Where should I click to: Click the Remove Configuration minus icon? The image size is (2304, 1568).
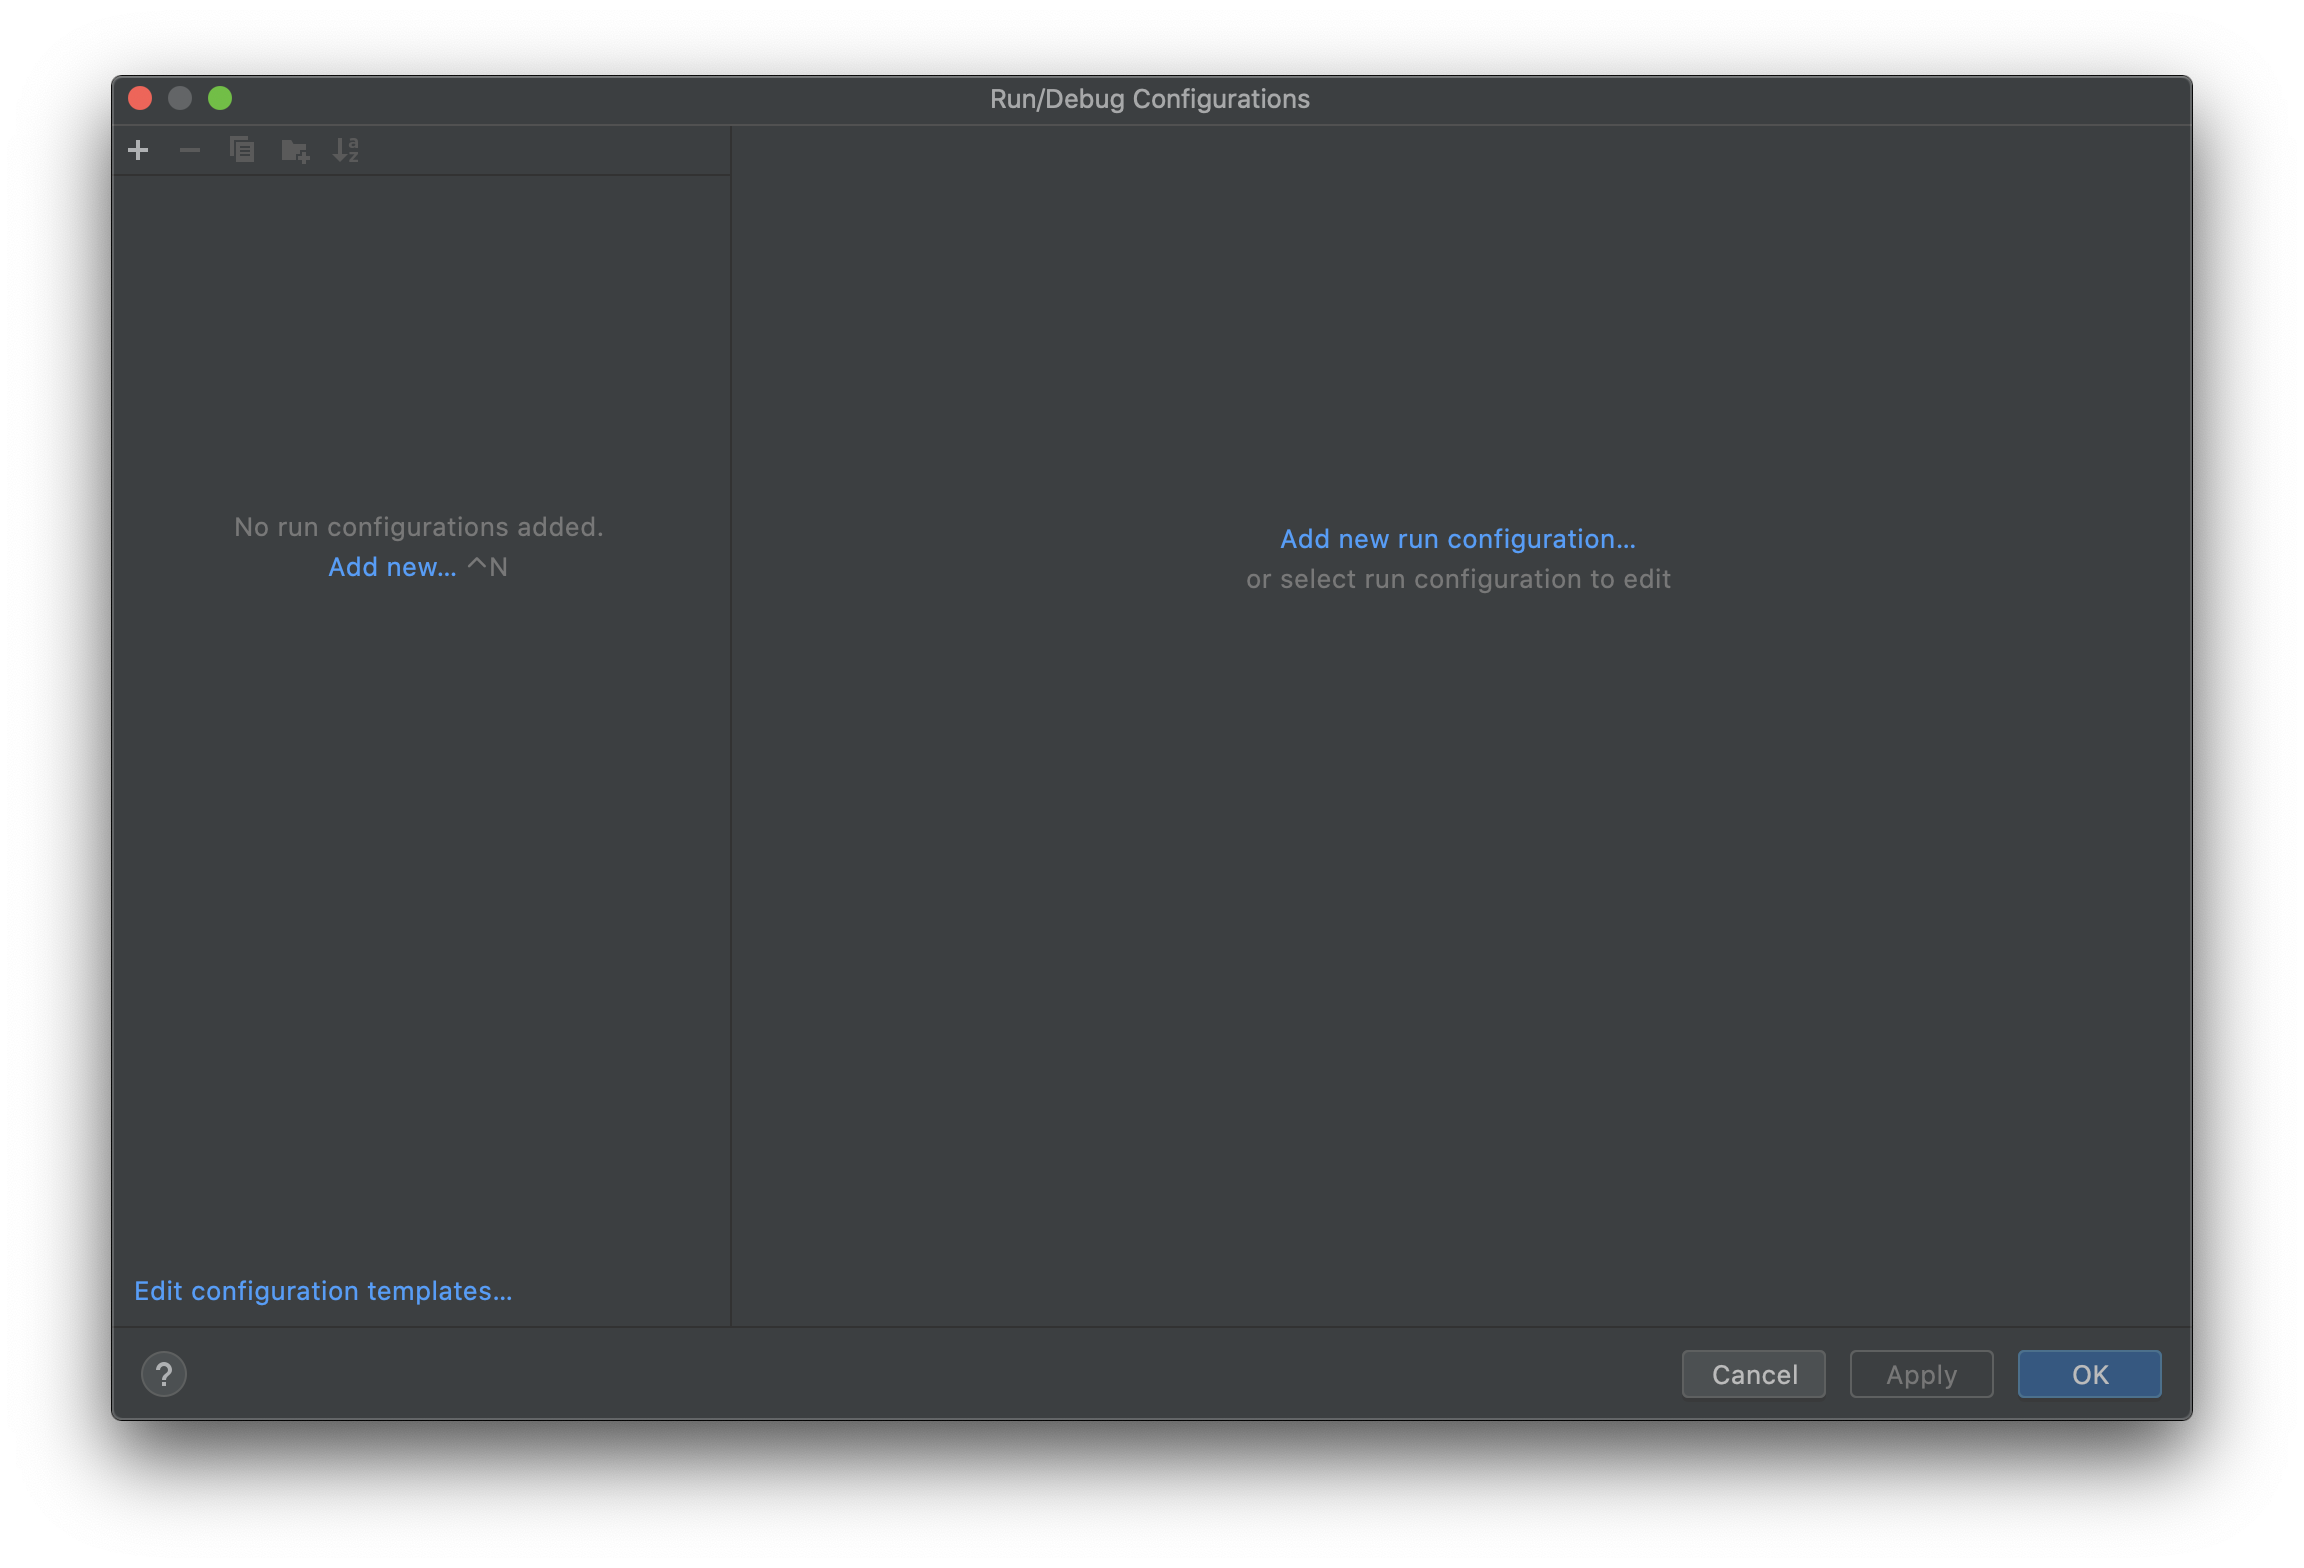tap(190, 150)
